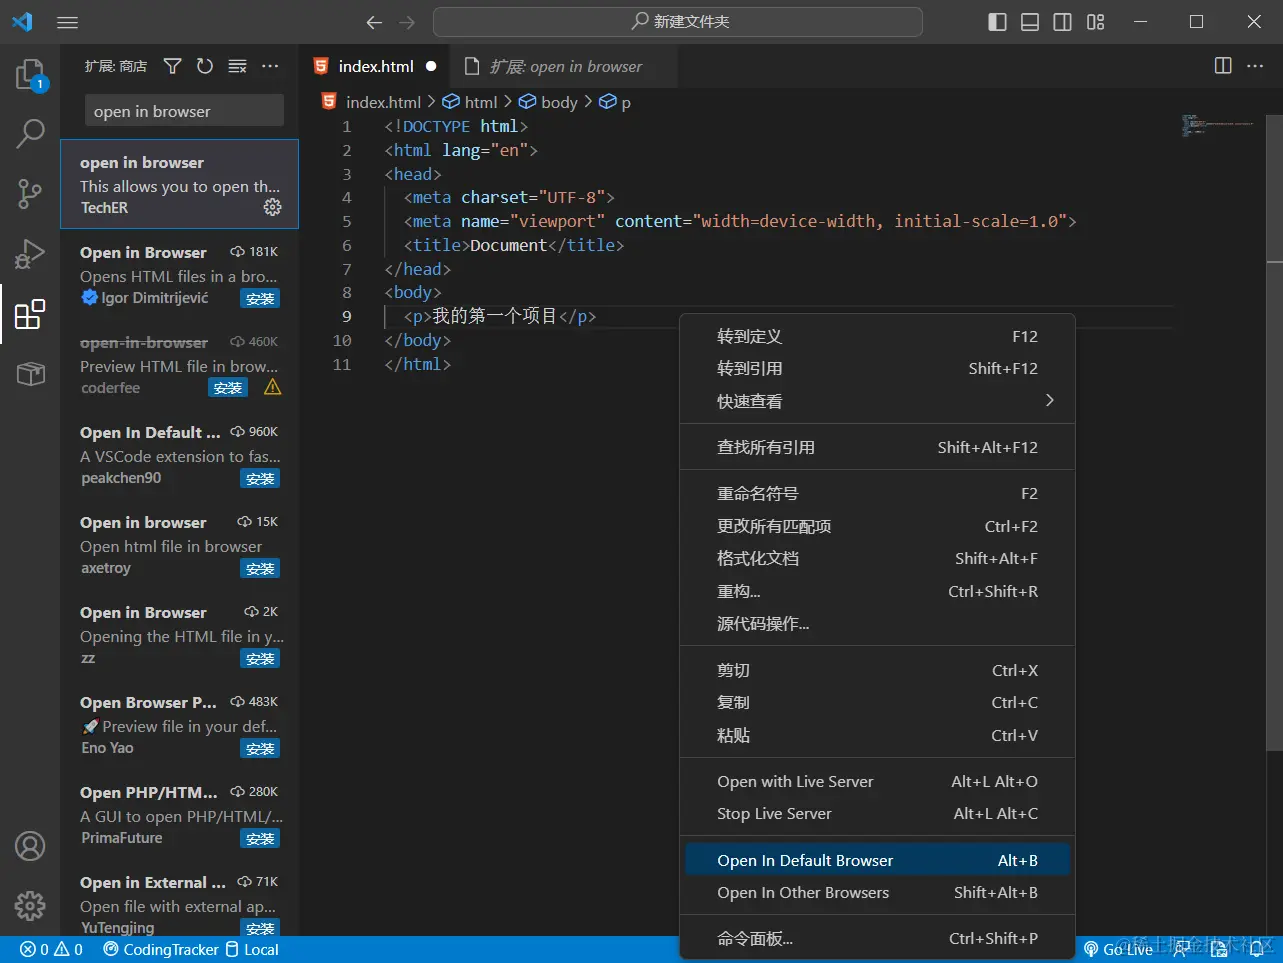Open Run and Debug view icon
This screenshot has height=963, width=1283.
point(30,254)
